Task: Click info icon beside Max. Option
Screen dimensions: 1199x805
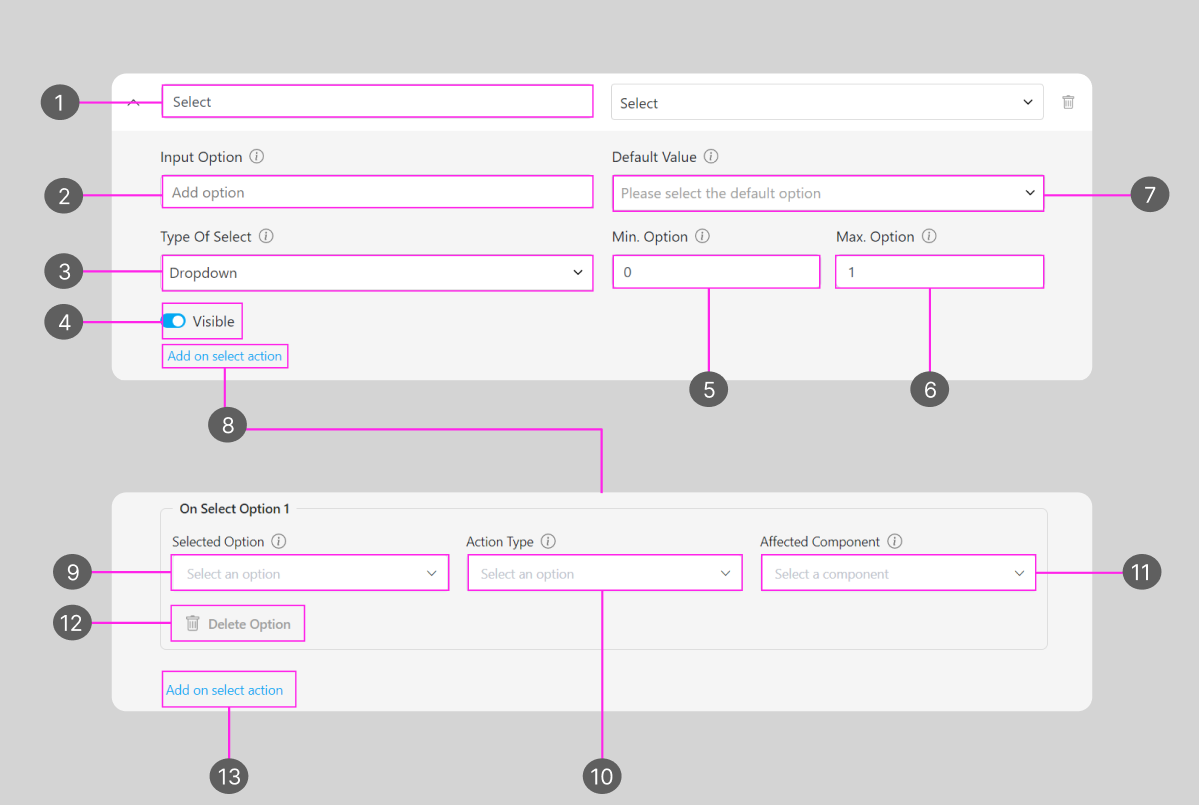Action: click(x=929, y=237)
